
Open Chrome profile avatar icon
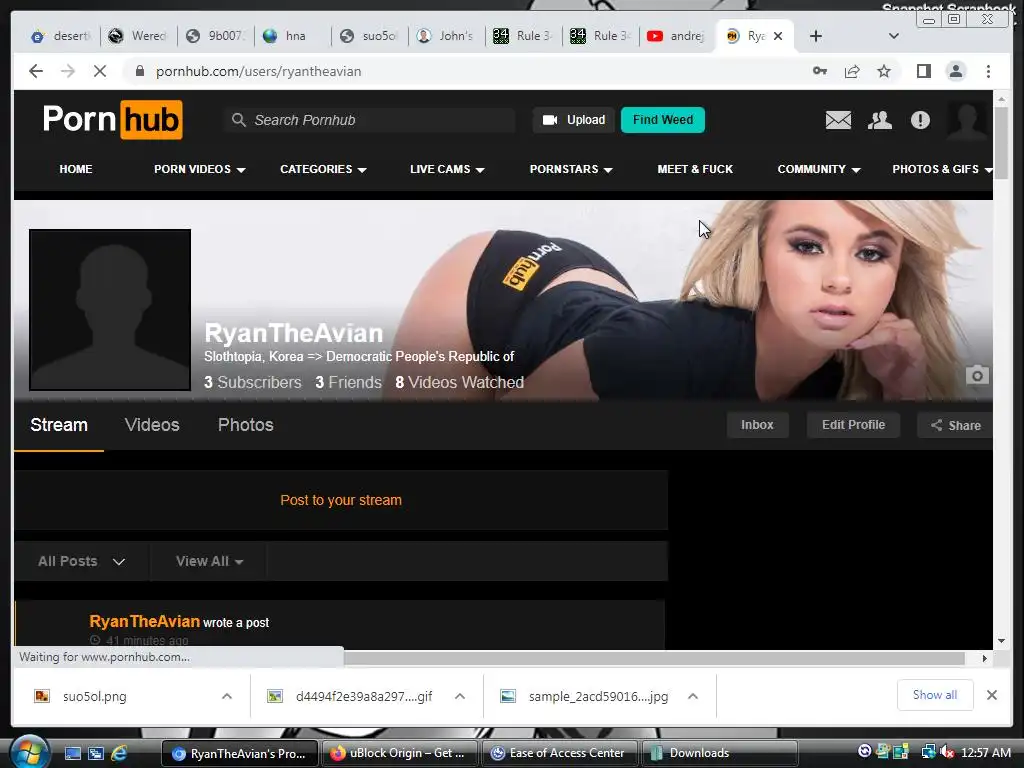click(956, 71)
